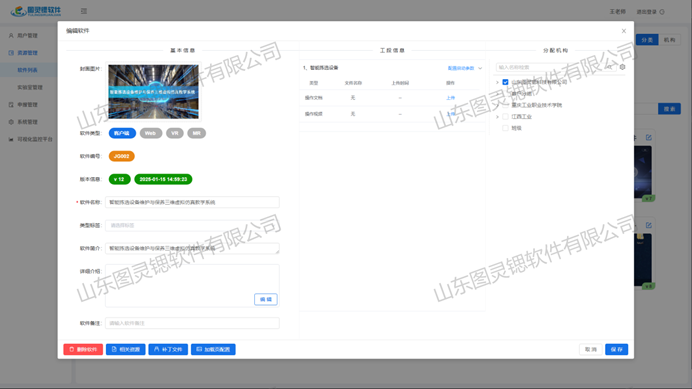Click the orange JG002 software number tag
The height and width of the screenshot is (389, 692).
tap(121, 156)
